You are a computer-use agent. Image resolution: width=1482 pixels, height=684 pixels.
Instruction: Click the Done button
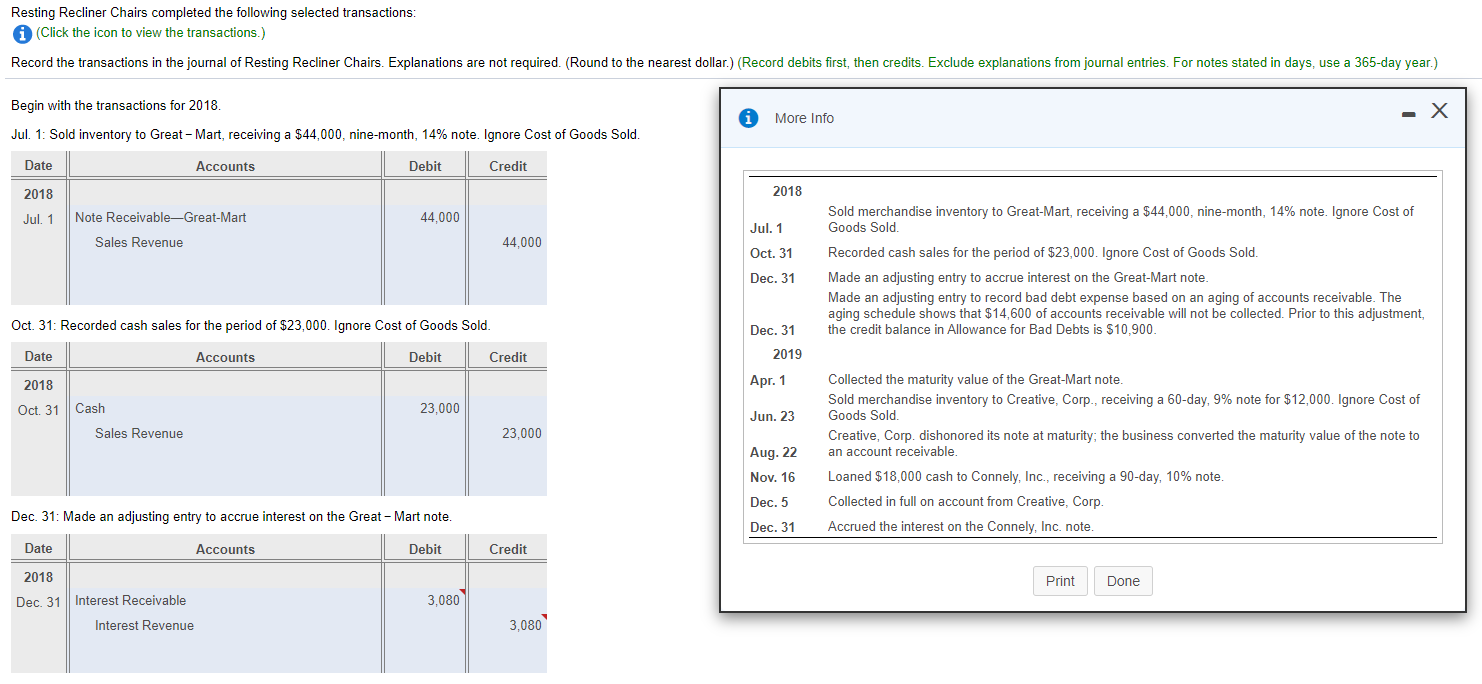1123,581
